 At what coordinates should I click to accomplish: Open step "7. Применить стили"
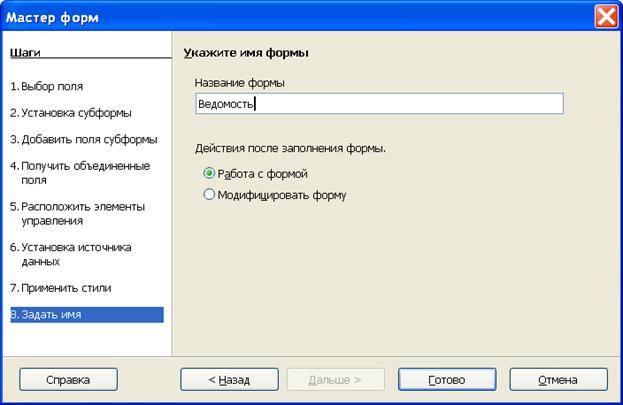61,288
